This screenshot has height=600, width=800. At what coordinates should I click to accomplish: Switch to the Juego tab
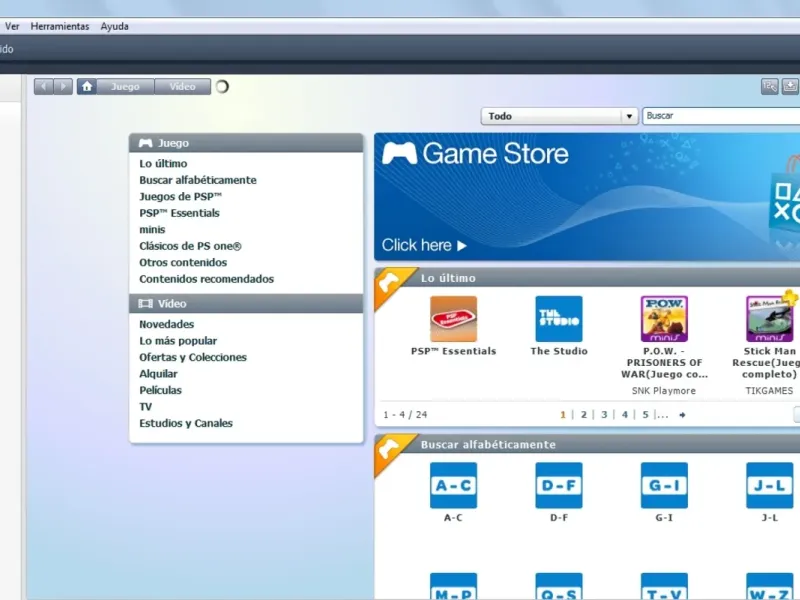click(126, 87)
